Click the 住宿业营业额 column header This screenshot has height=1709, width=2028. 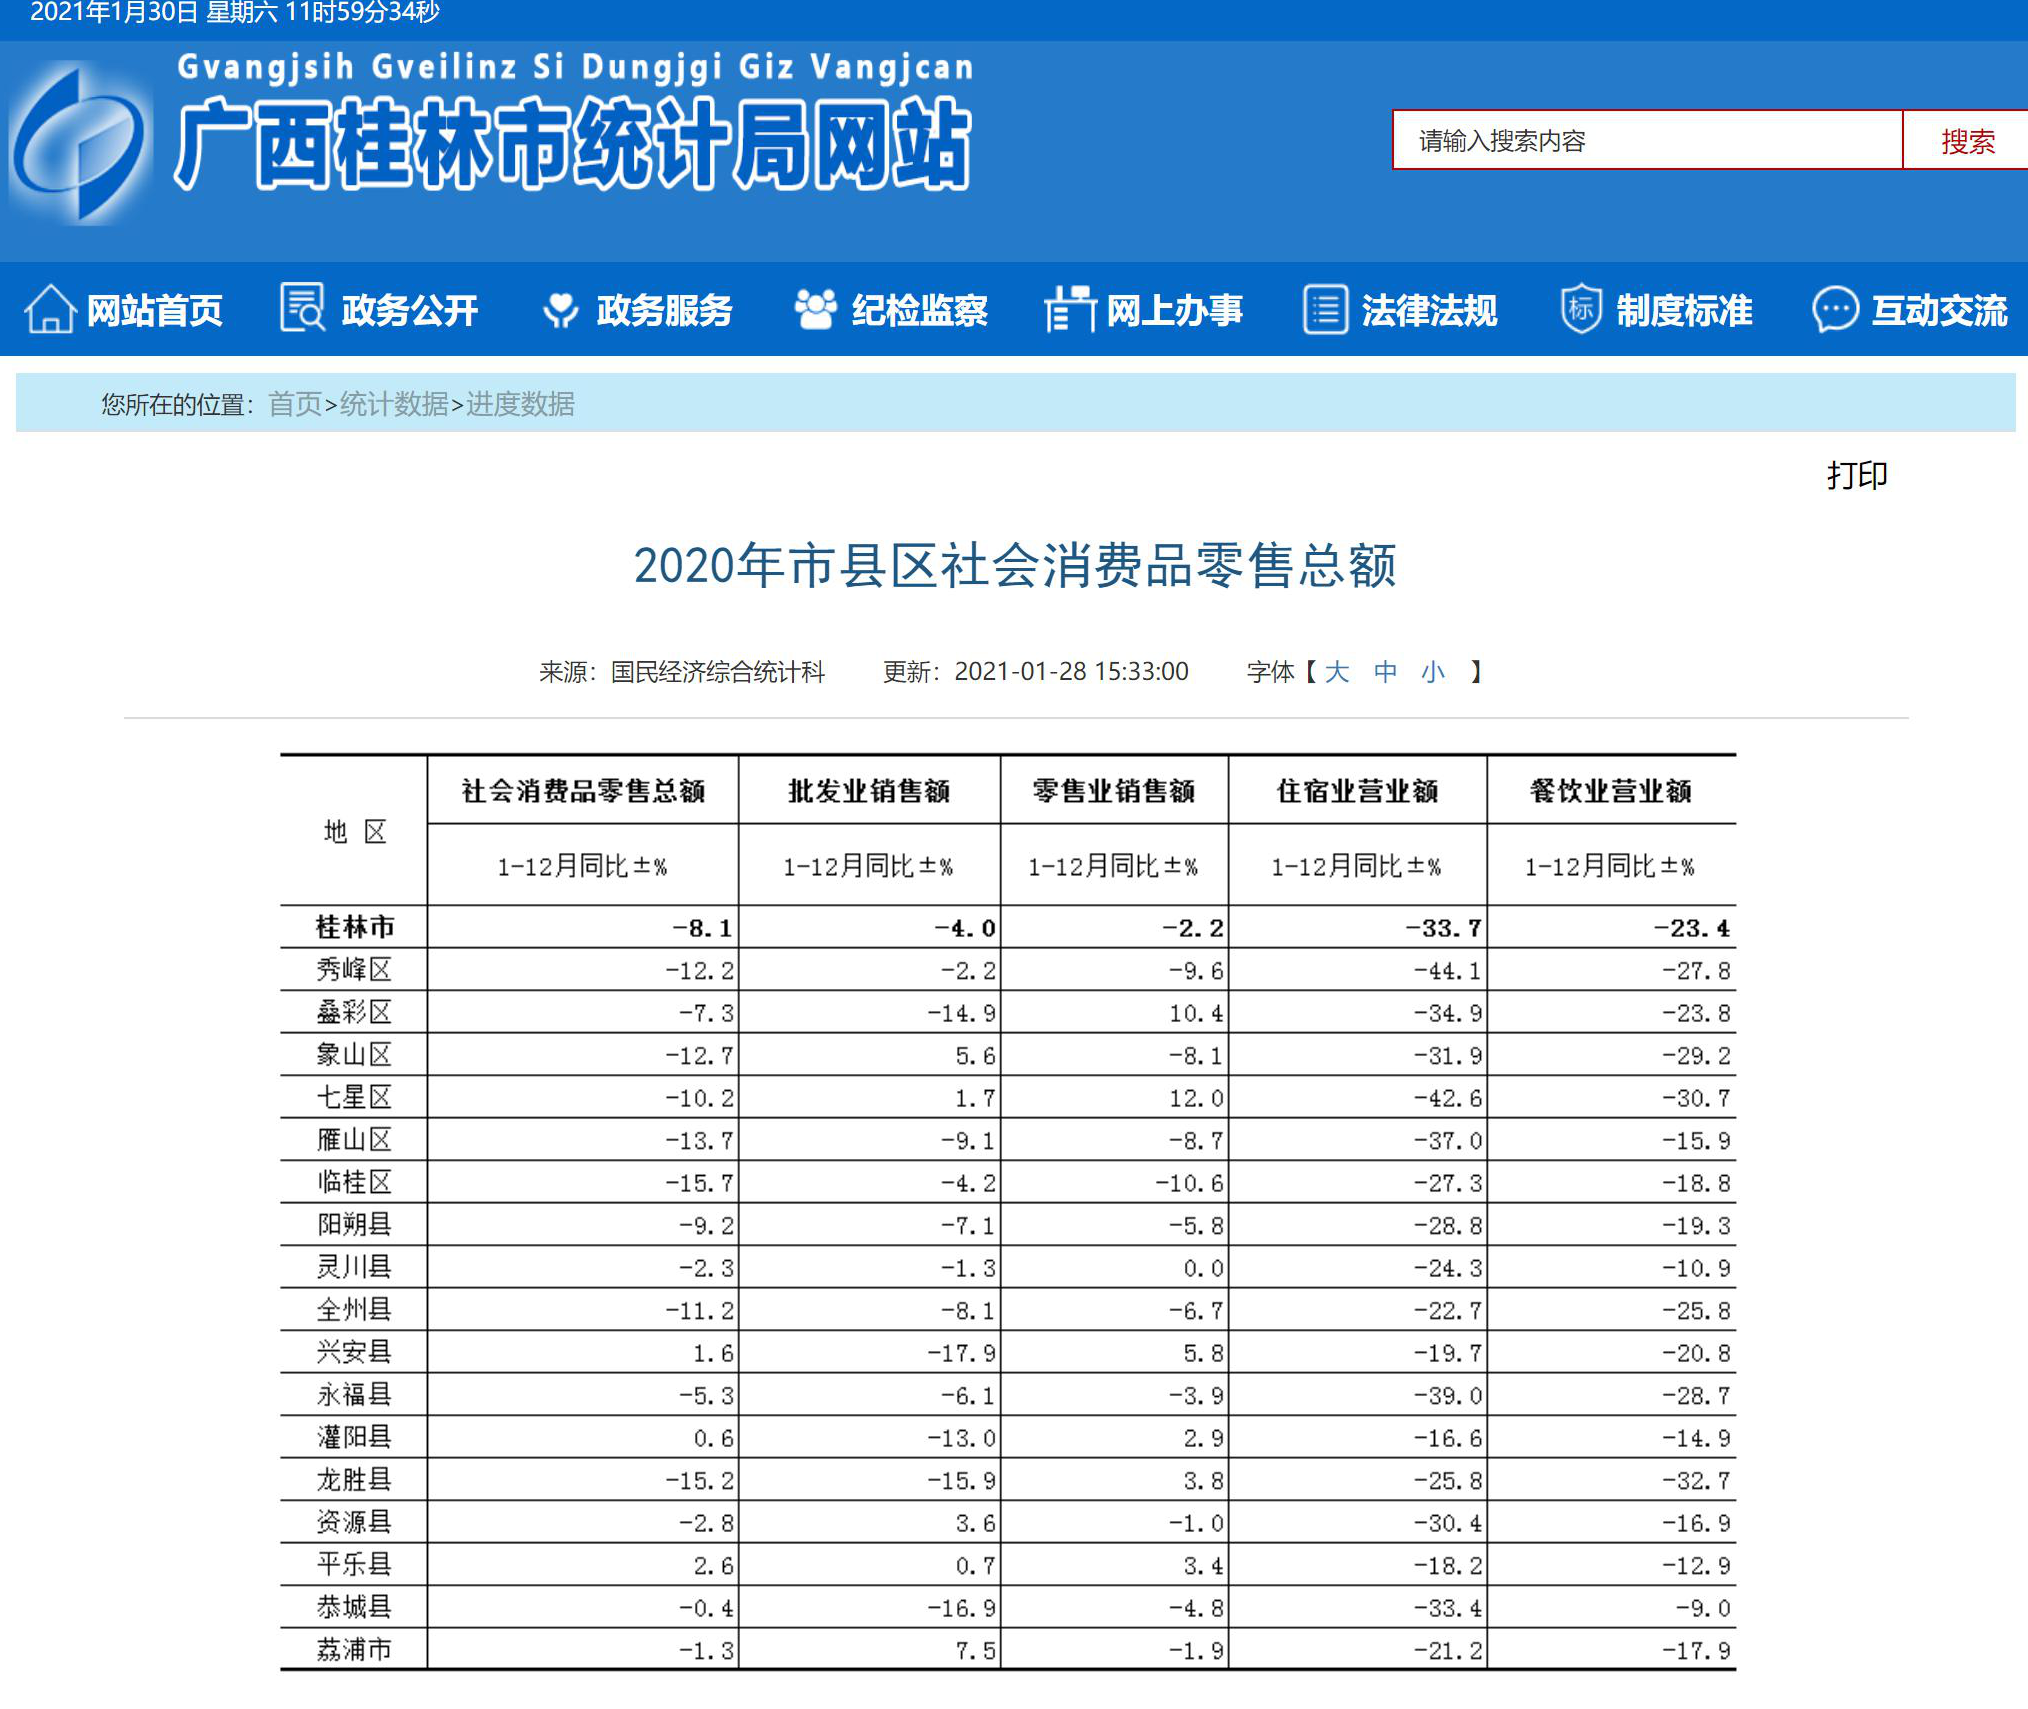pyautogui.click(x=1358, y=791)
